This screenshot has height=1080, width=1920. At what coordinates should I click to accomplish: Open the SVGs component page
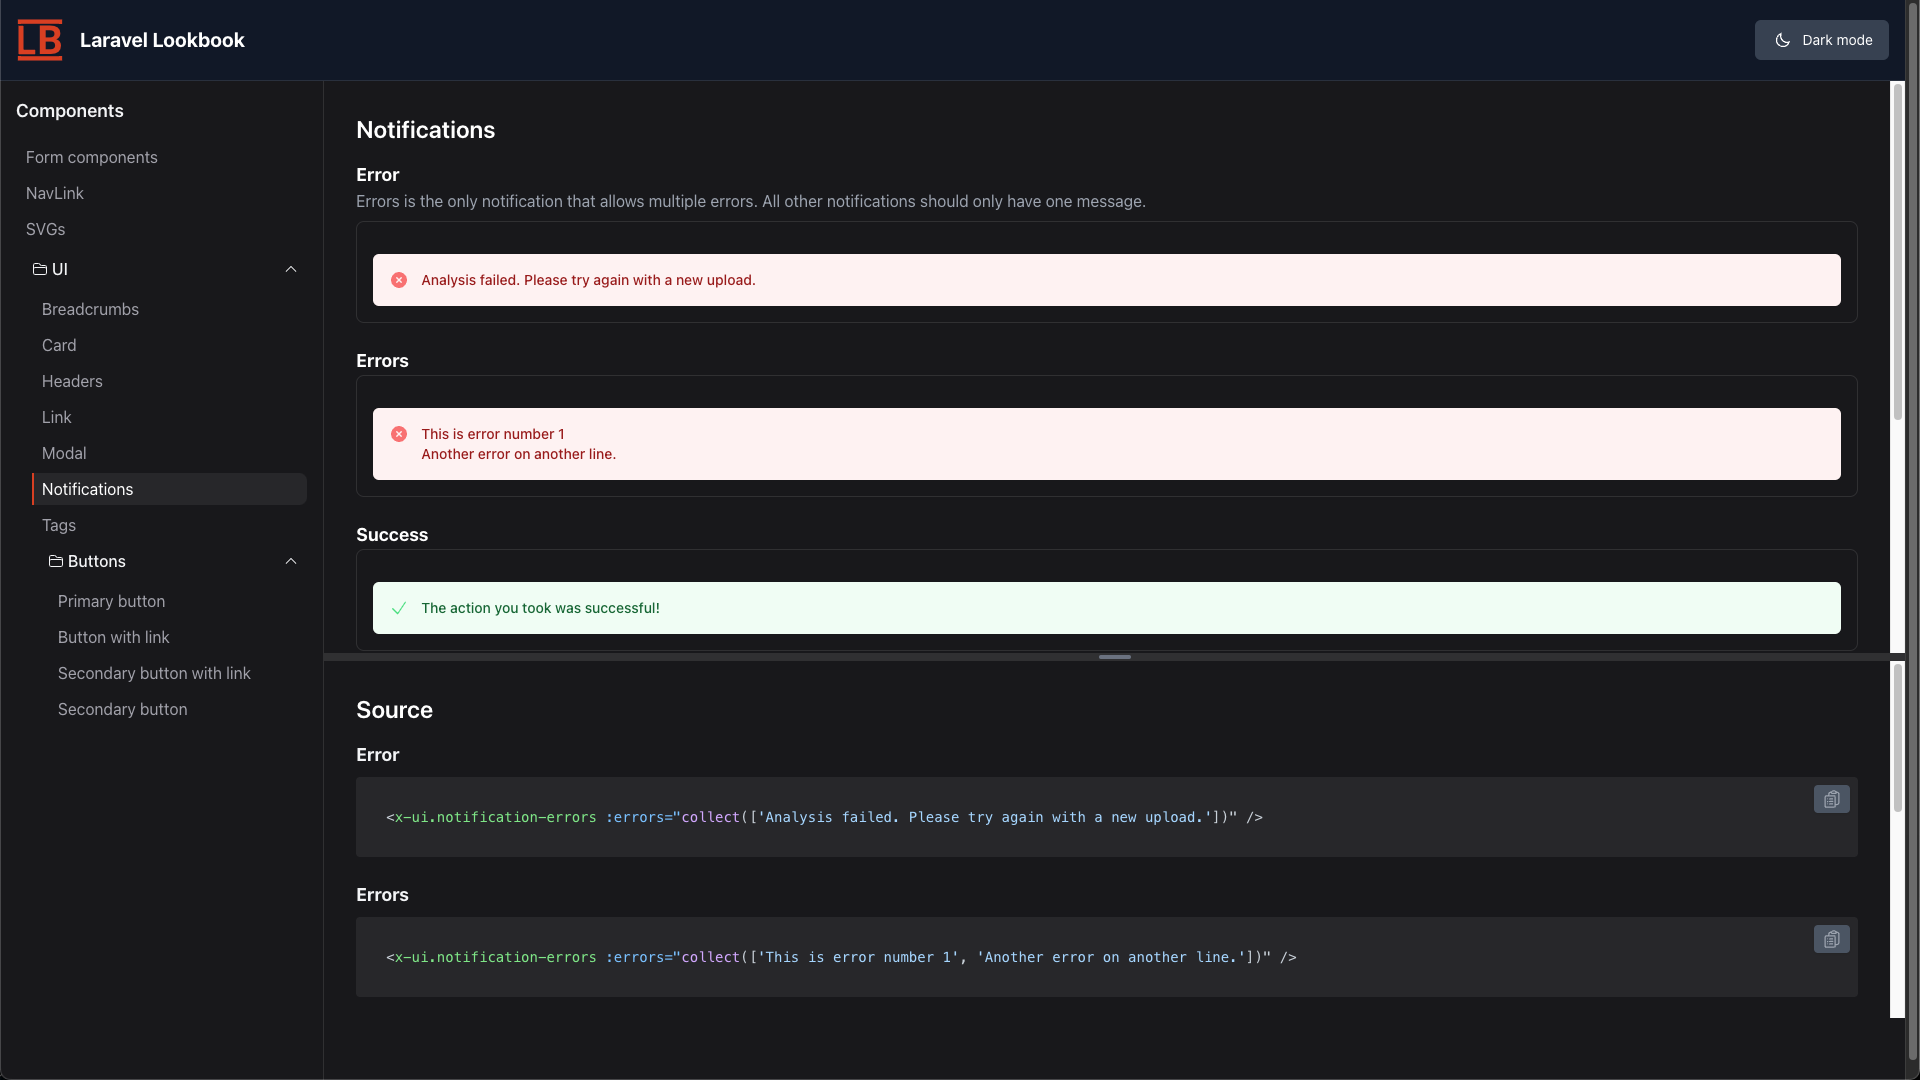46,230
